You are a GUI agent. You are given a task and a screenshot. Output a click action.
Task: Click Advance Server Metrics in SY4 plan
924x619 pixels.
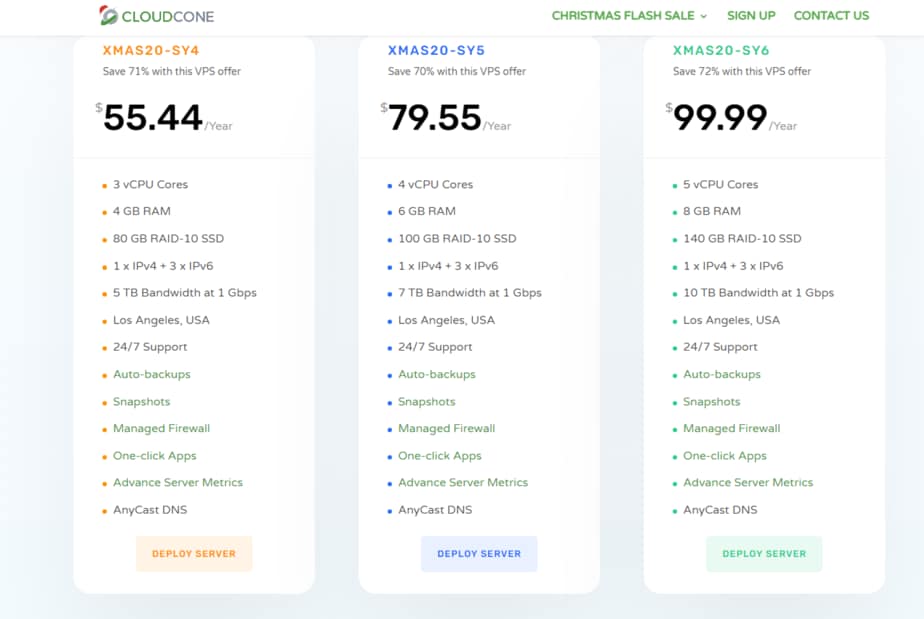pos(178,482)
